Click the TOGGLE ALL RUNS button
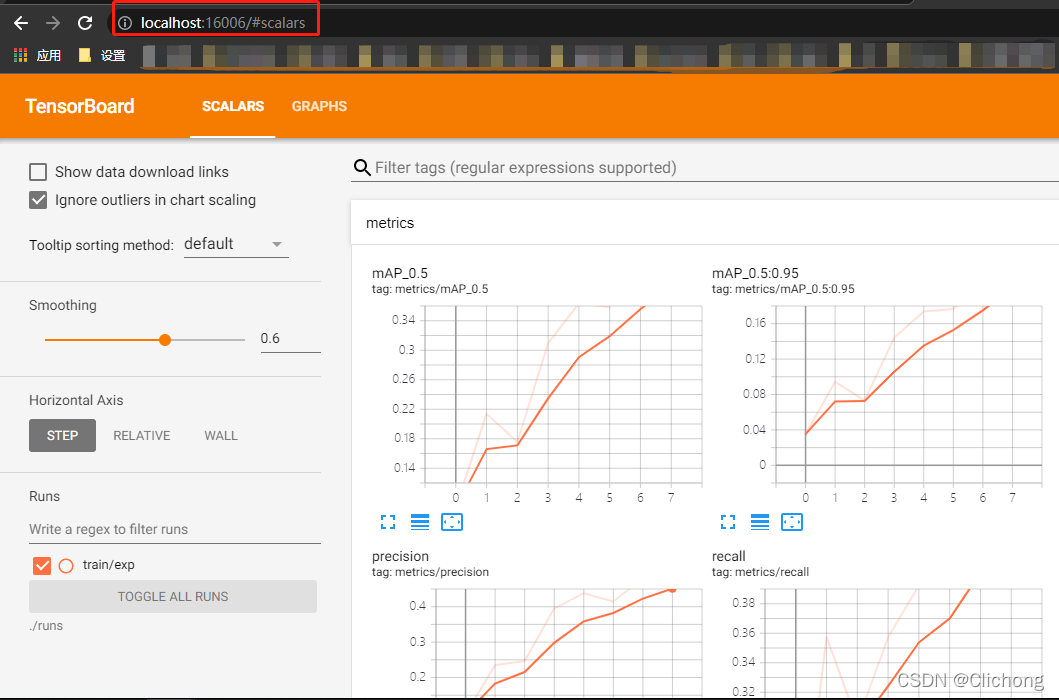 click(173, 597)
